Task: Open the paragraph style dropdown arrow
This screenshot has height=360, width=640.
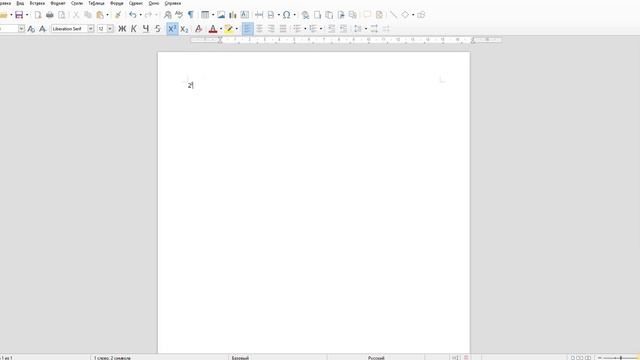Action: 21,29
